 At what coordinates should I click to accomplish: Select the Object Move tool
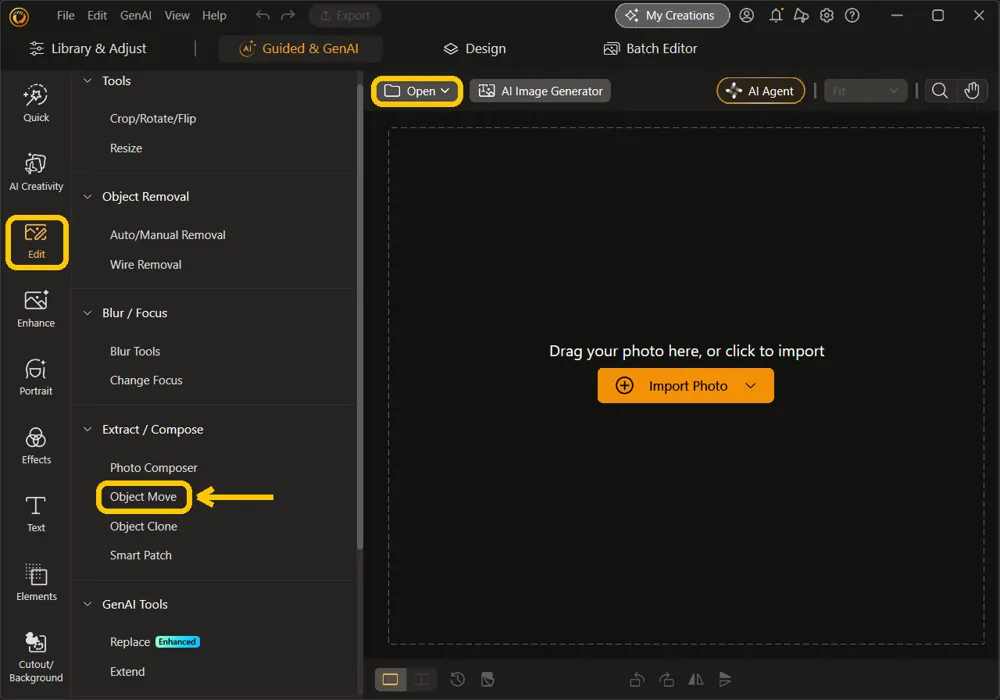pos(143,497)
